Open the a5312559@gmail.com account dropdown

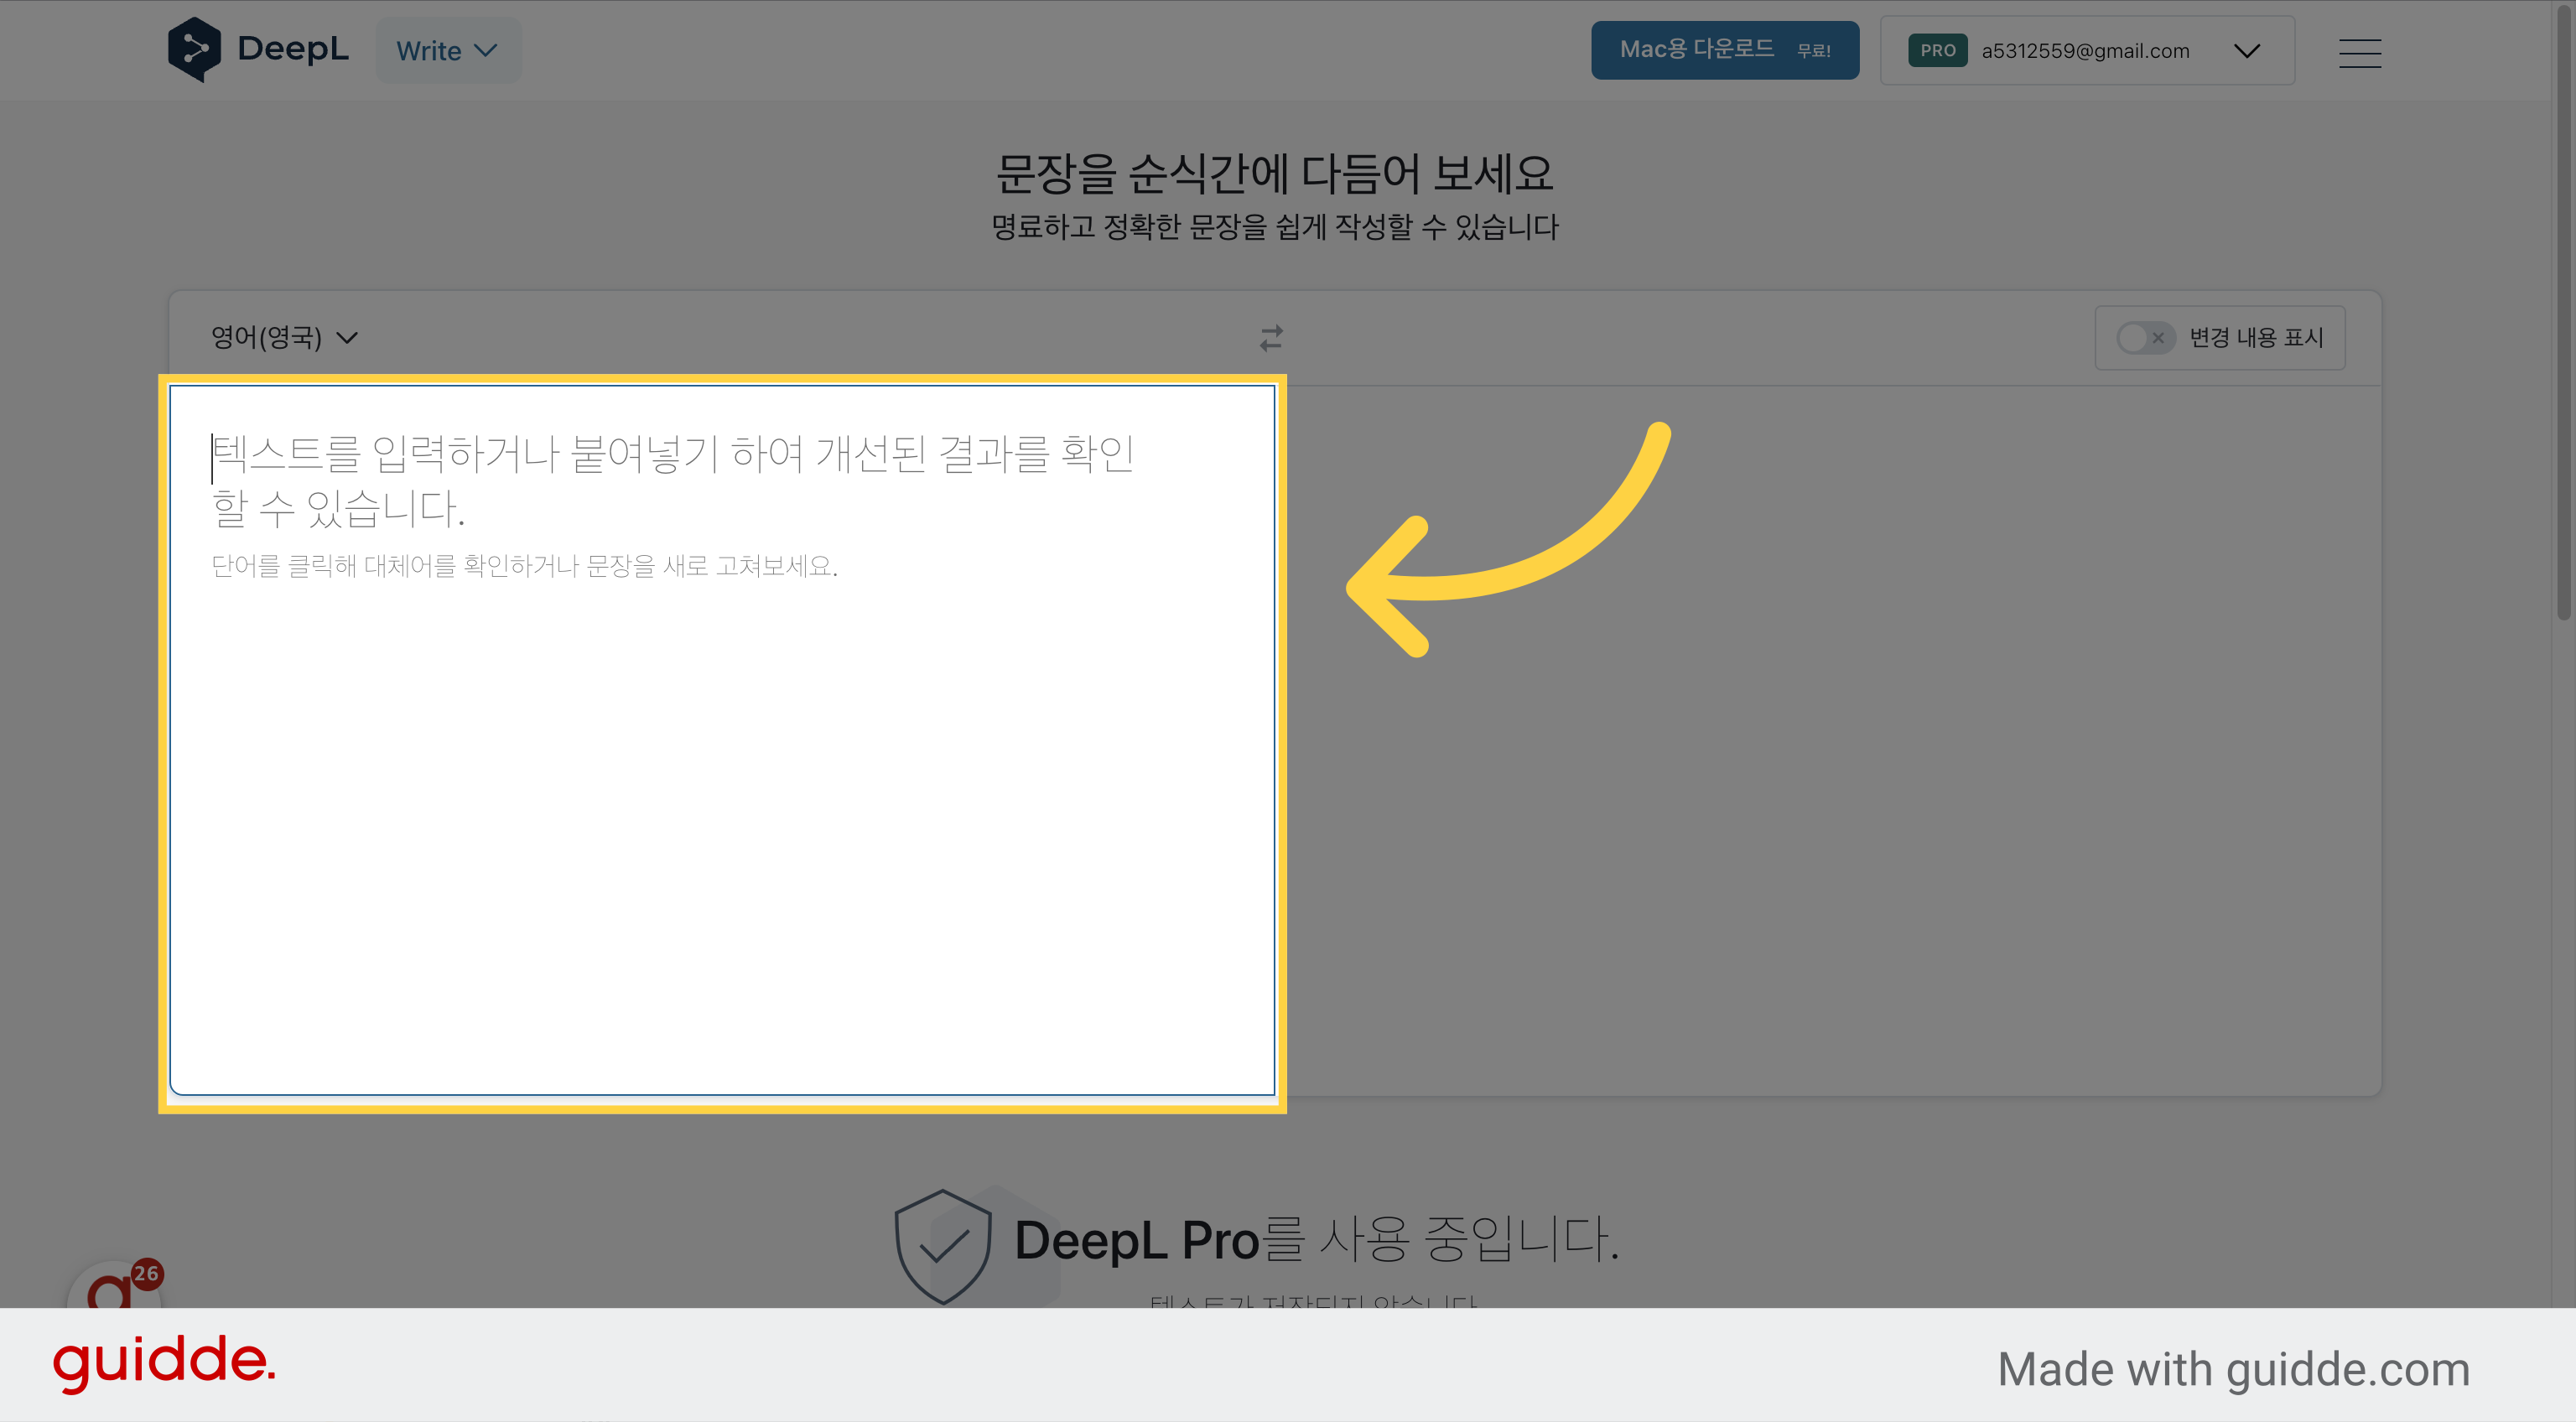(x=2087, y=50)
